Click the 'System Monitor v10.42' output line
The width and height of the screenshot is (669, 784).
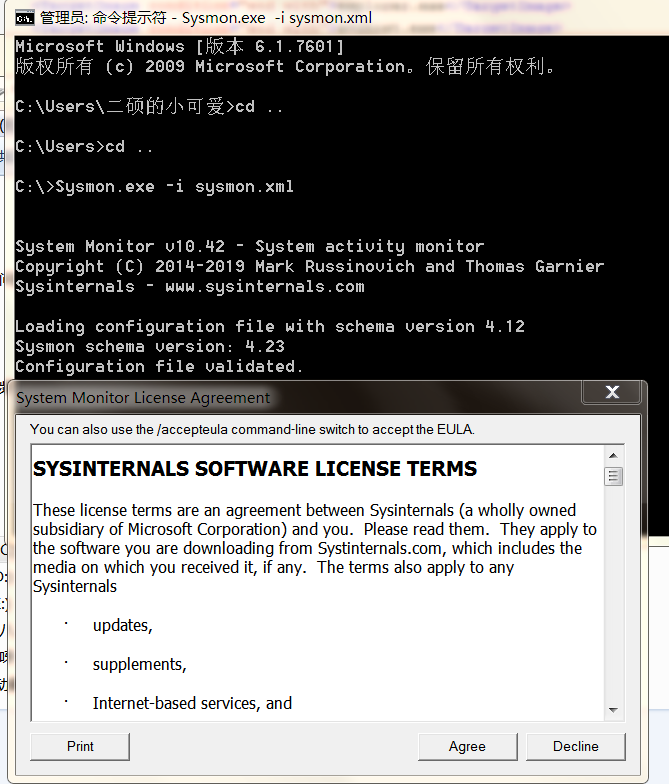tap(250, 246)
